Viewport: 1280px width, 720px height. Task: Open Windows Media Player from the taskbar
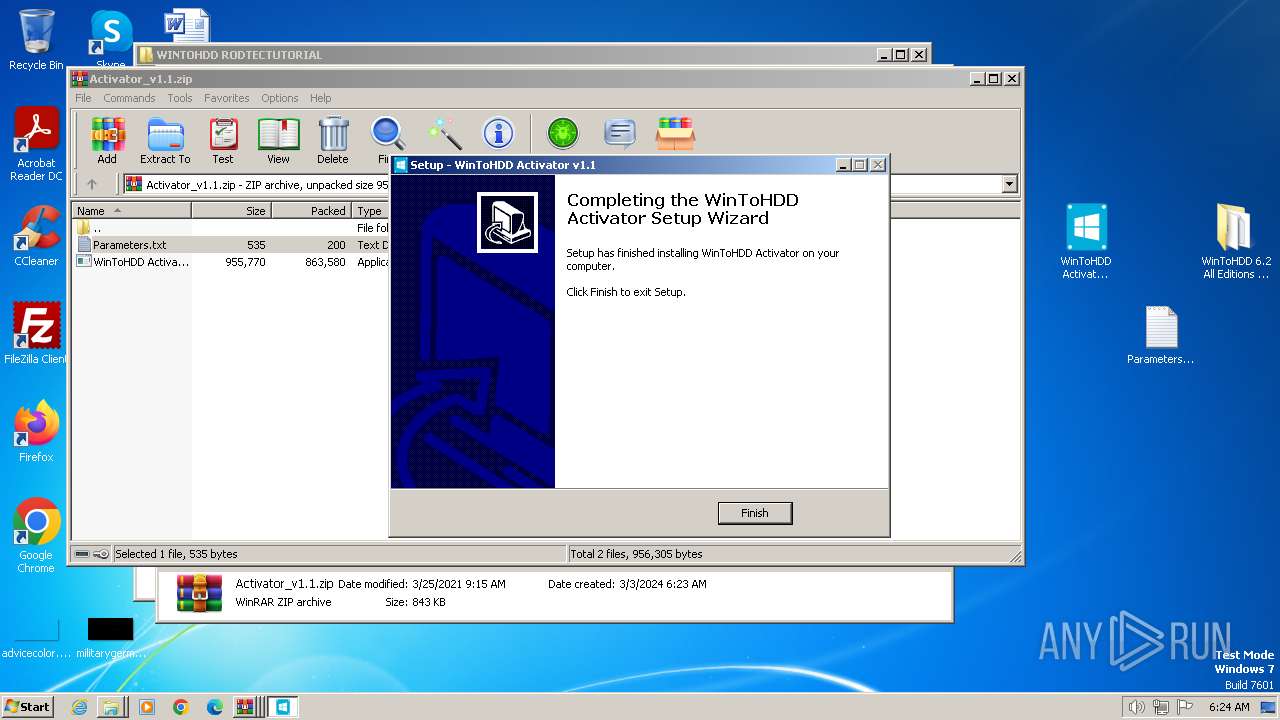point(147,707)
